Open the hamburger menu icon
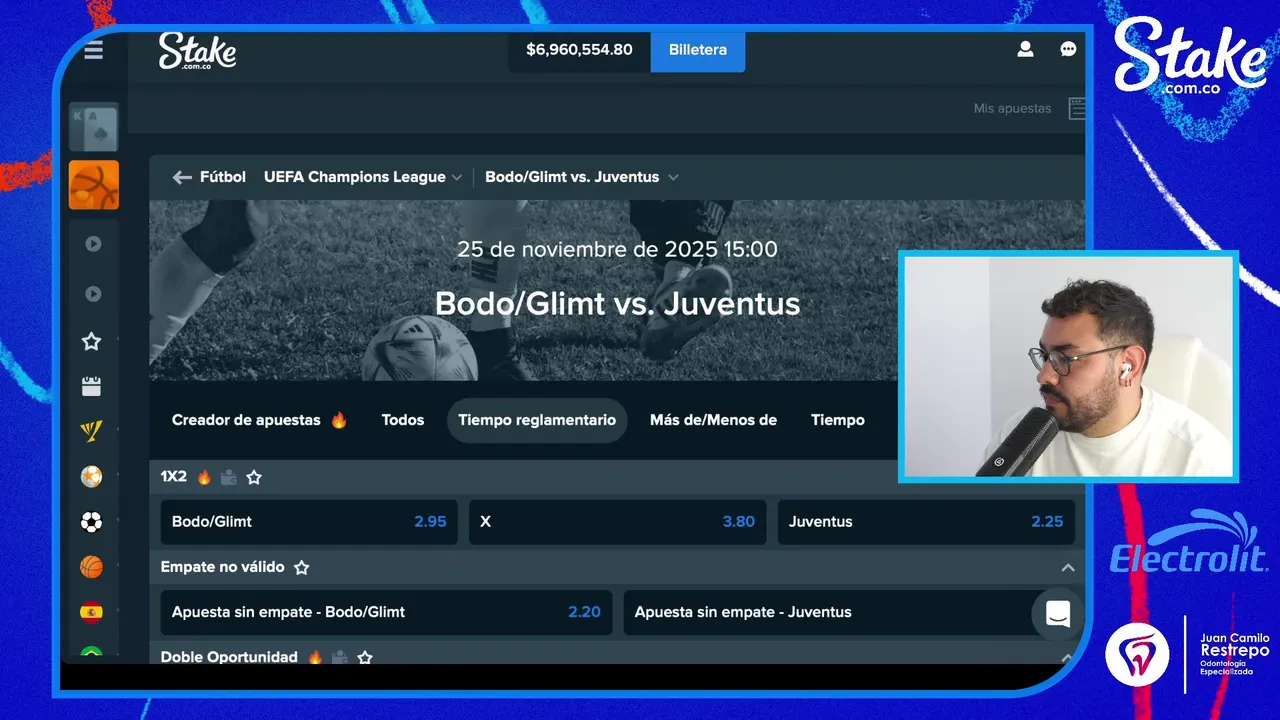Viewport: 1280px width, 720px height. (93, 50)
